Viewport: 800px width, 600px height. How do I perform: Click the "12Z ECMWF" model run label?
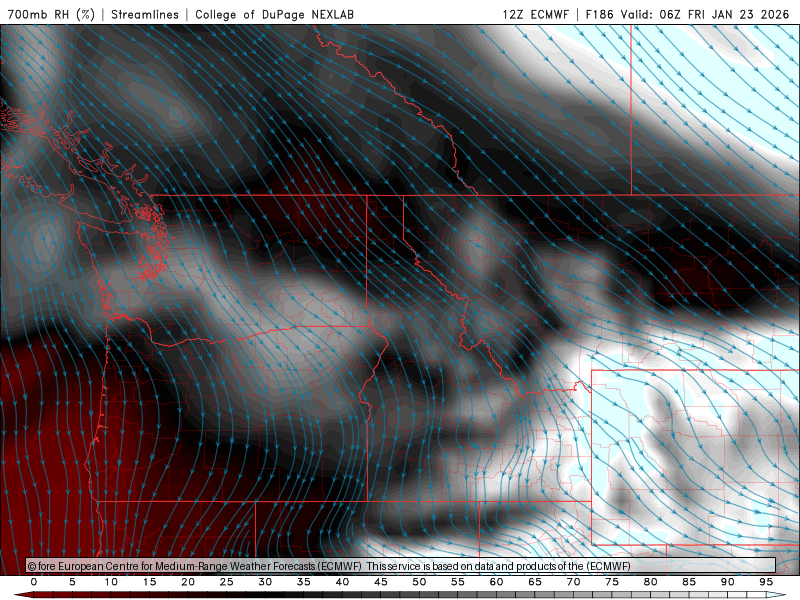(x=535, y=14)
